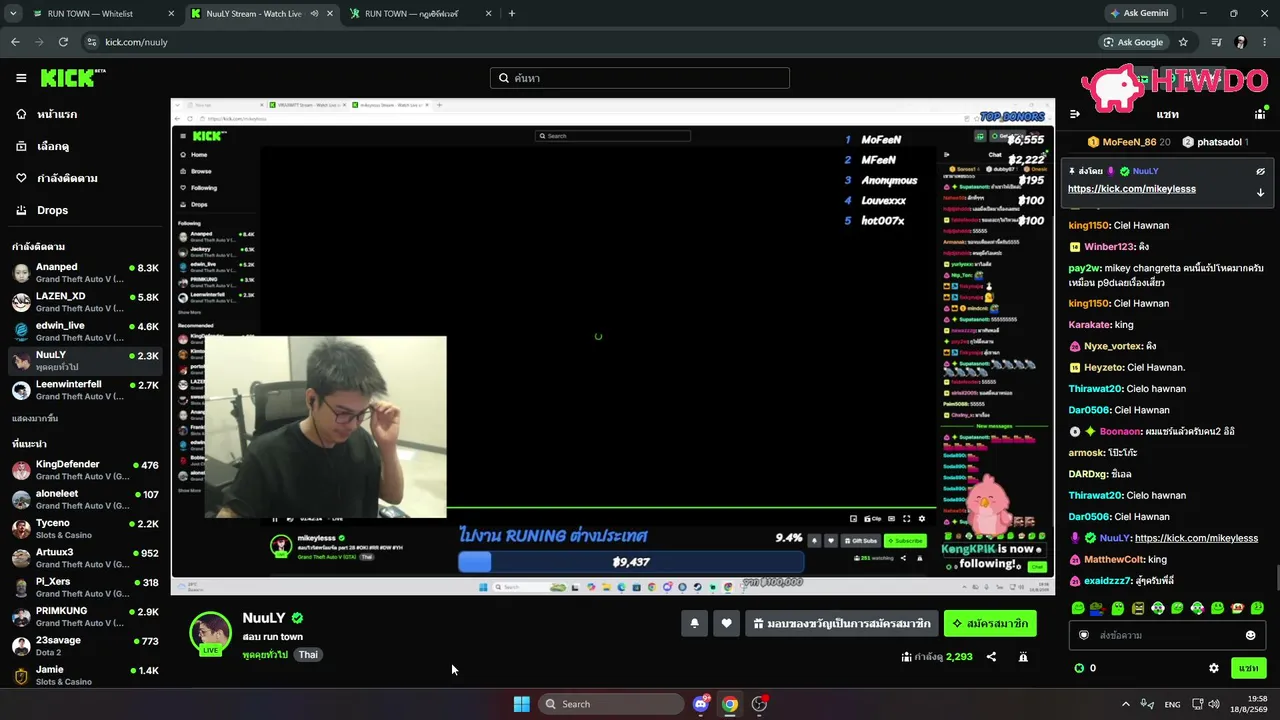Click phatsadol in chat leaderboard

tap(1215, 142)
